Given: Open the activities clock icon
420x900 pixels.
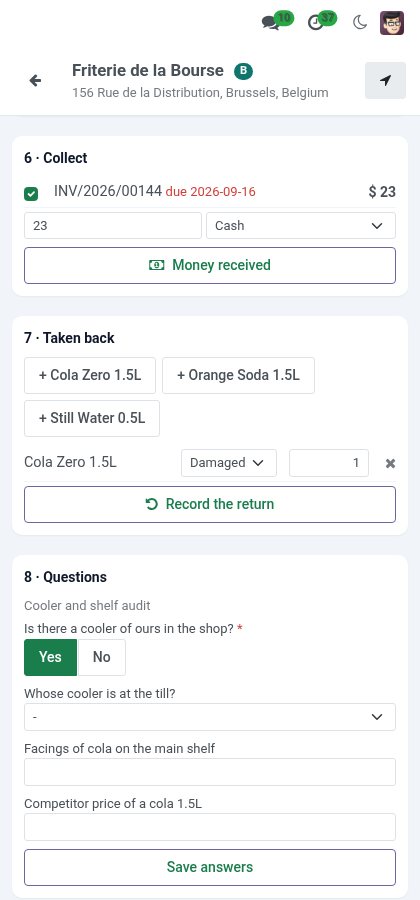Looking at the screenshot, I should tap(316, 23).
